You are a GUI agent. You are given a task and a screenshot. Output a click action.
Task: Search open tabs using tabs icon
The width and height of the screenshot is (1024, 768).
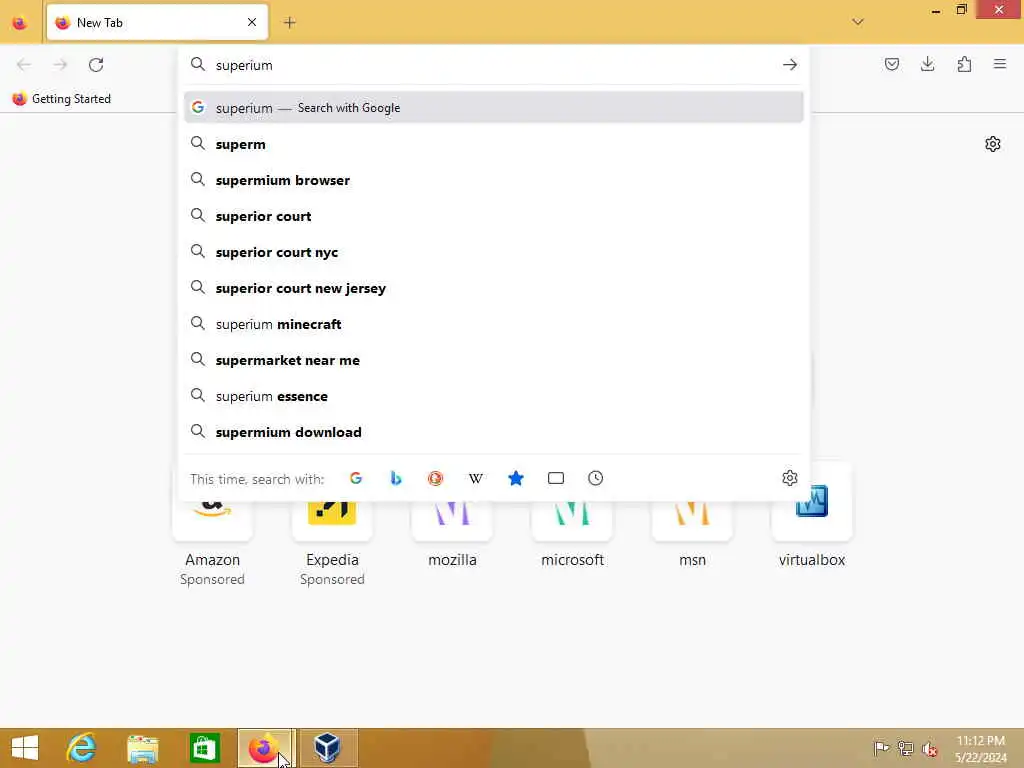(x=556, y=478)
